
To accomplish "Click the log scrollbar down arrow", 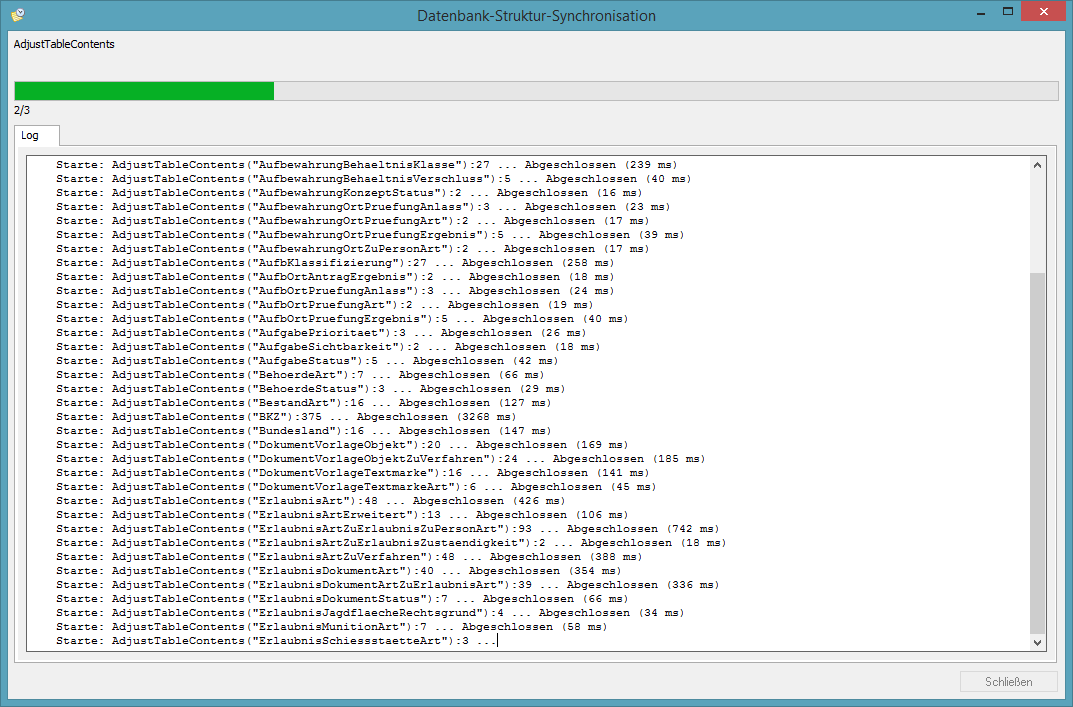I will coord(1037,642).
